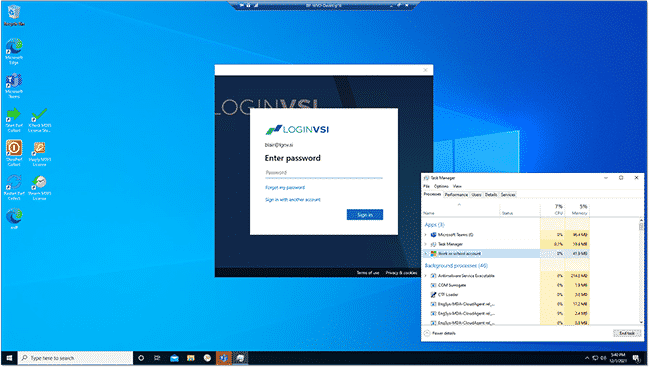Select the green checkmark Check MSIX License shortcut
650x368 pixels.
[x=39, y=119]
